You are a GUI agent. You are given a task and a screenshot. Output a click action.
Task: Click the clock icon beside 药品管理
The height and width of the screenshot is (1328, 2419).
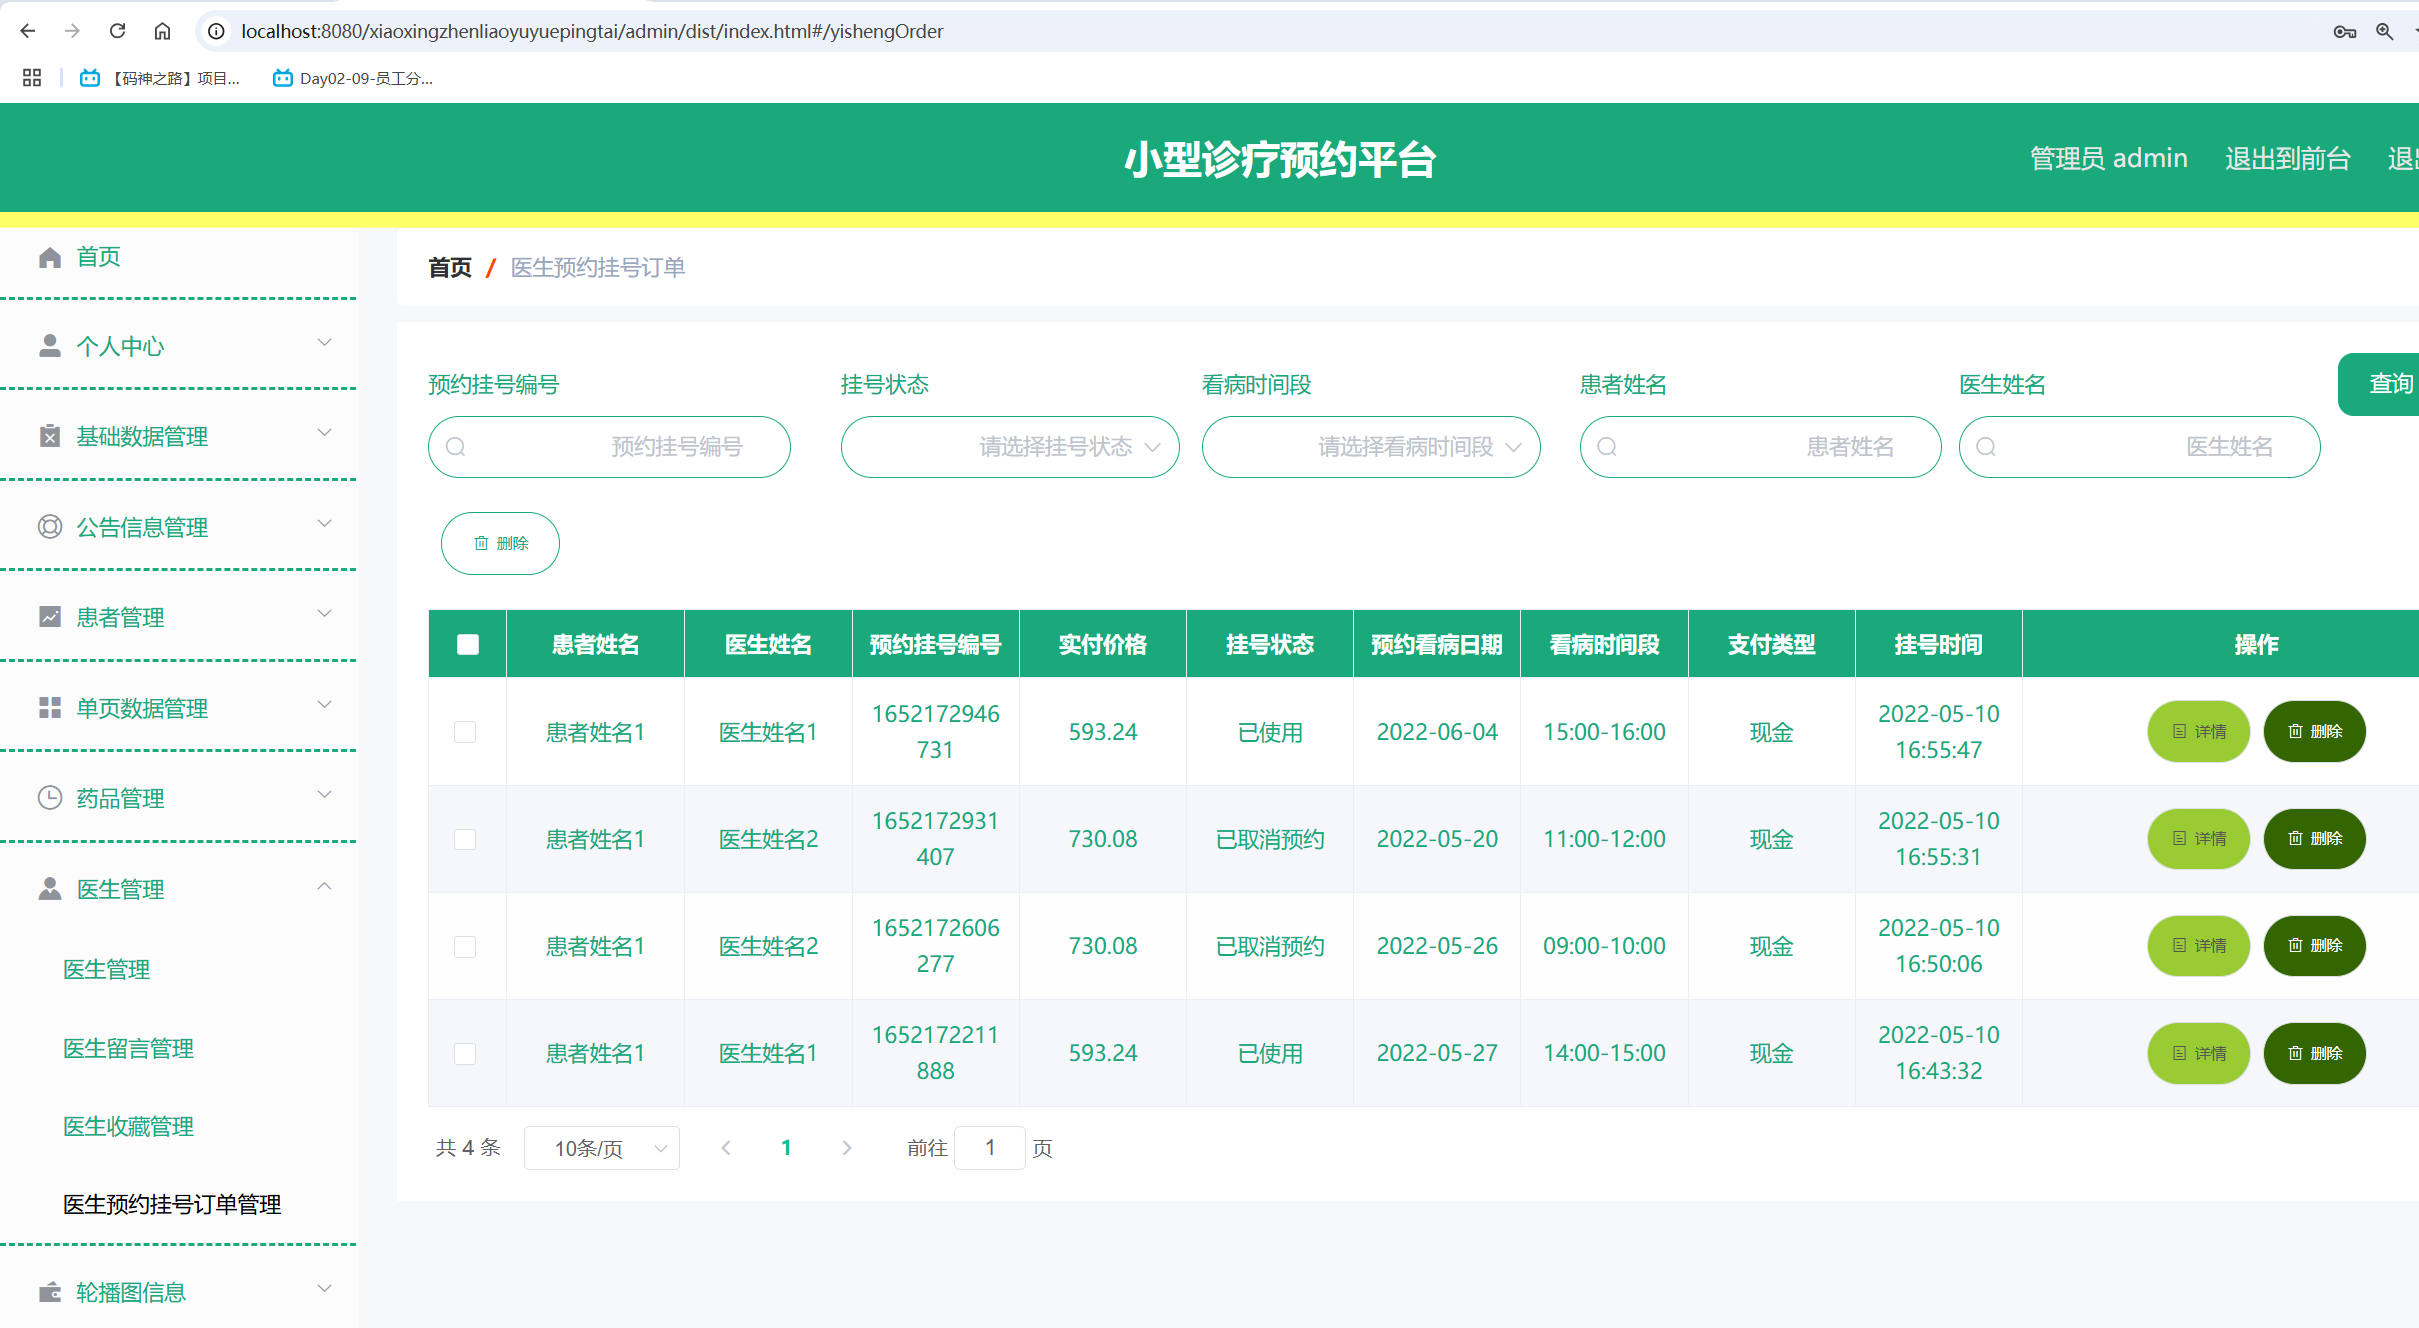coord(50,798)
